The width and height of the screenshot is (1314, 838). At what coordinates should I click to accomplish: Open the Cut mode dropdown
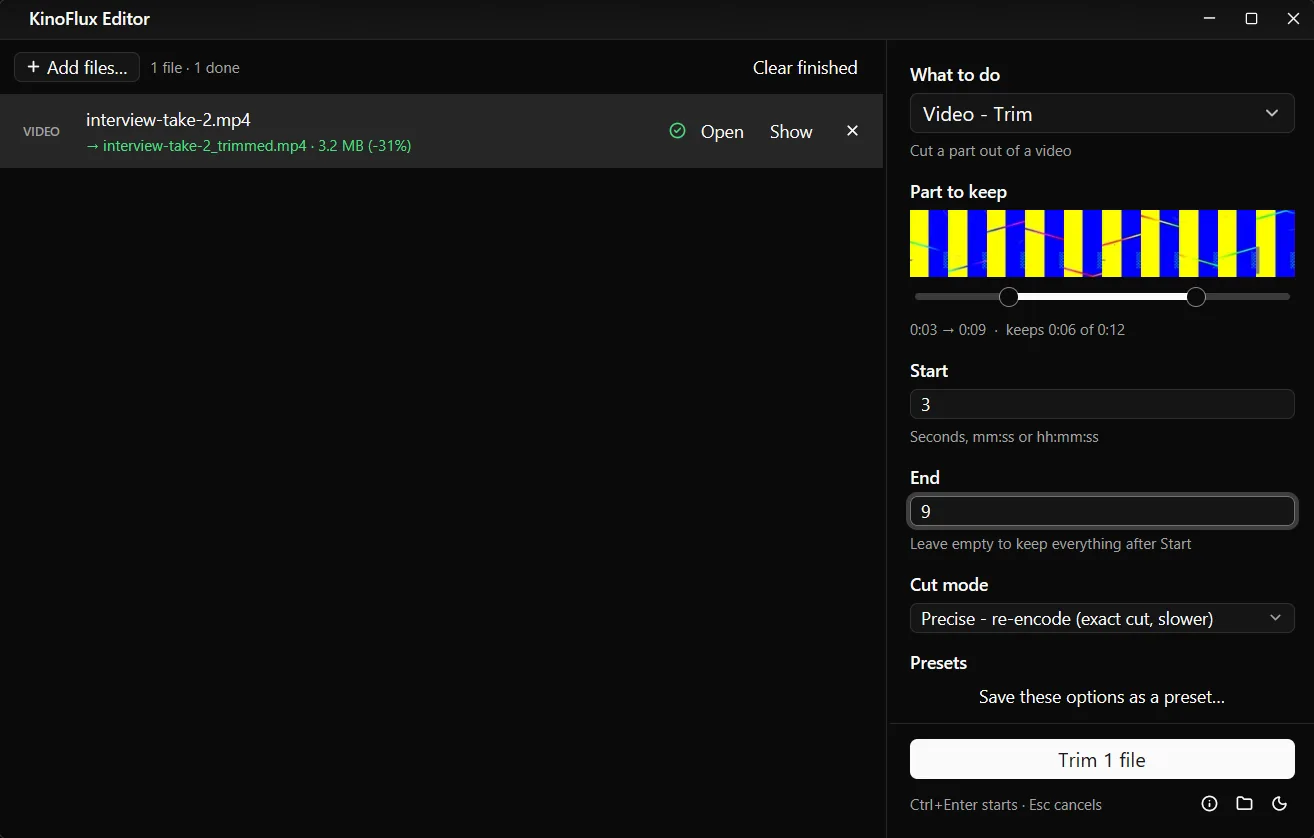1102,618
